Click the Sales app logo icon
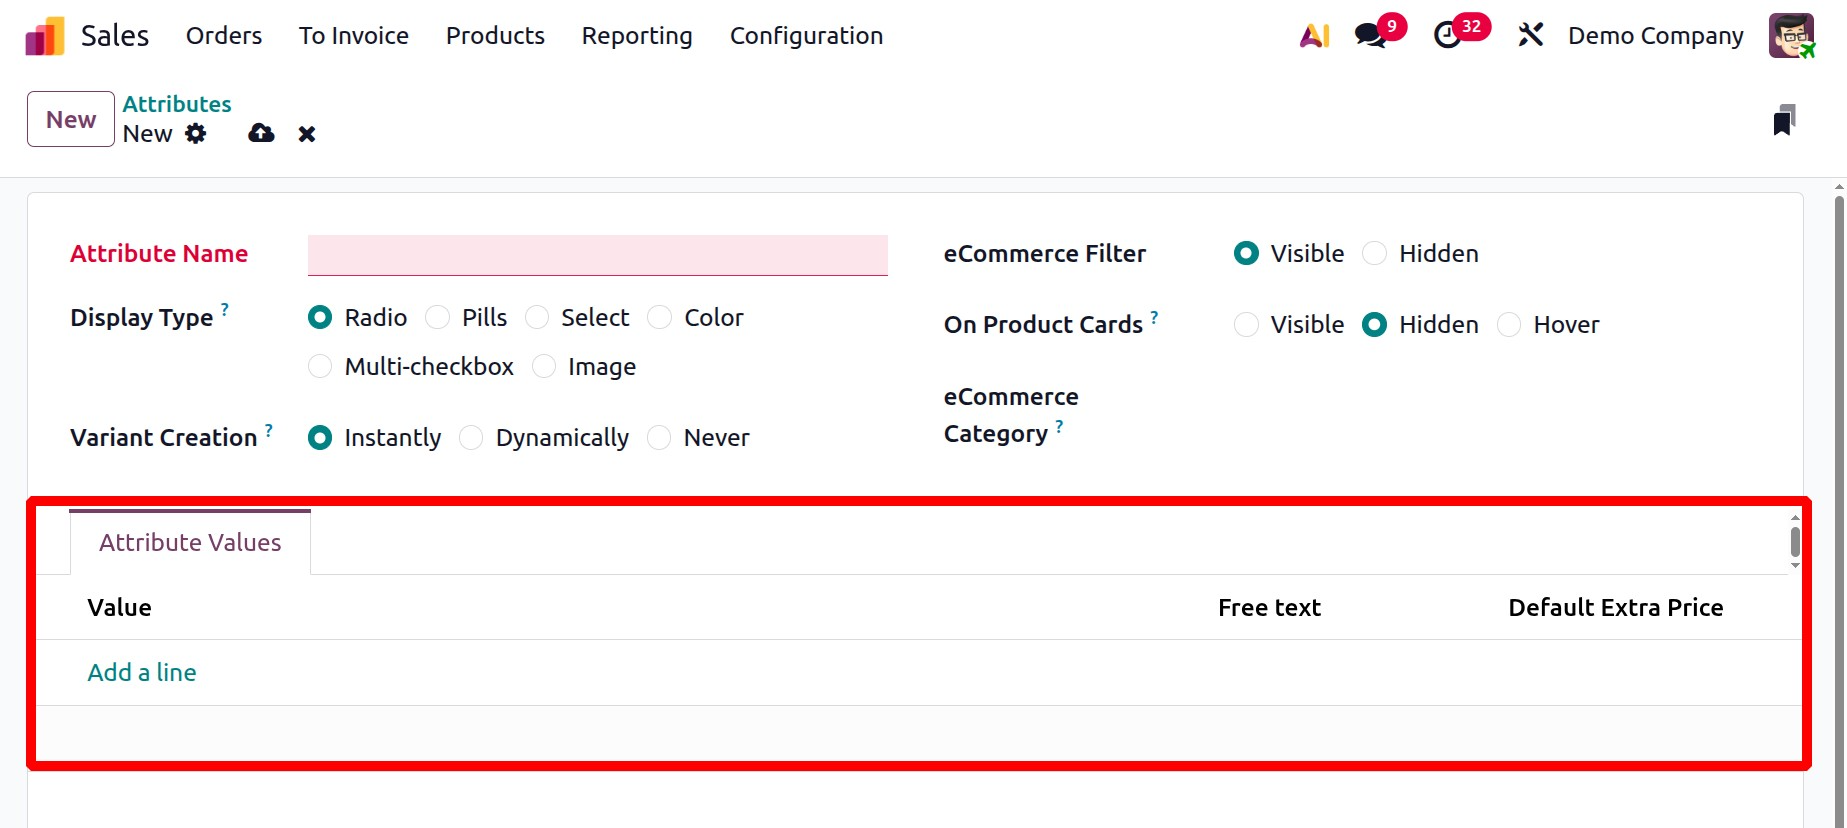Image resolution: width=1847 pixels, height=828 pixels. point(45,36)
